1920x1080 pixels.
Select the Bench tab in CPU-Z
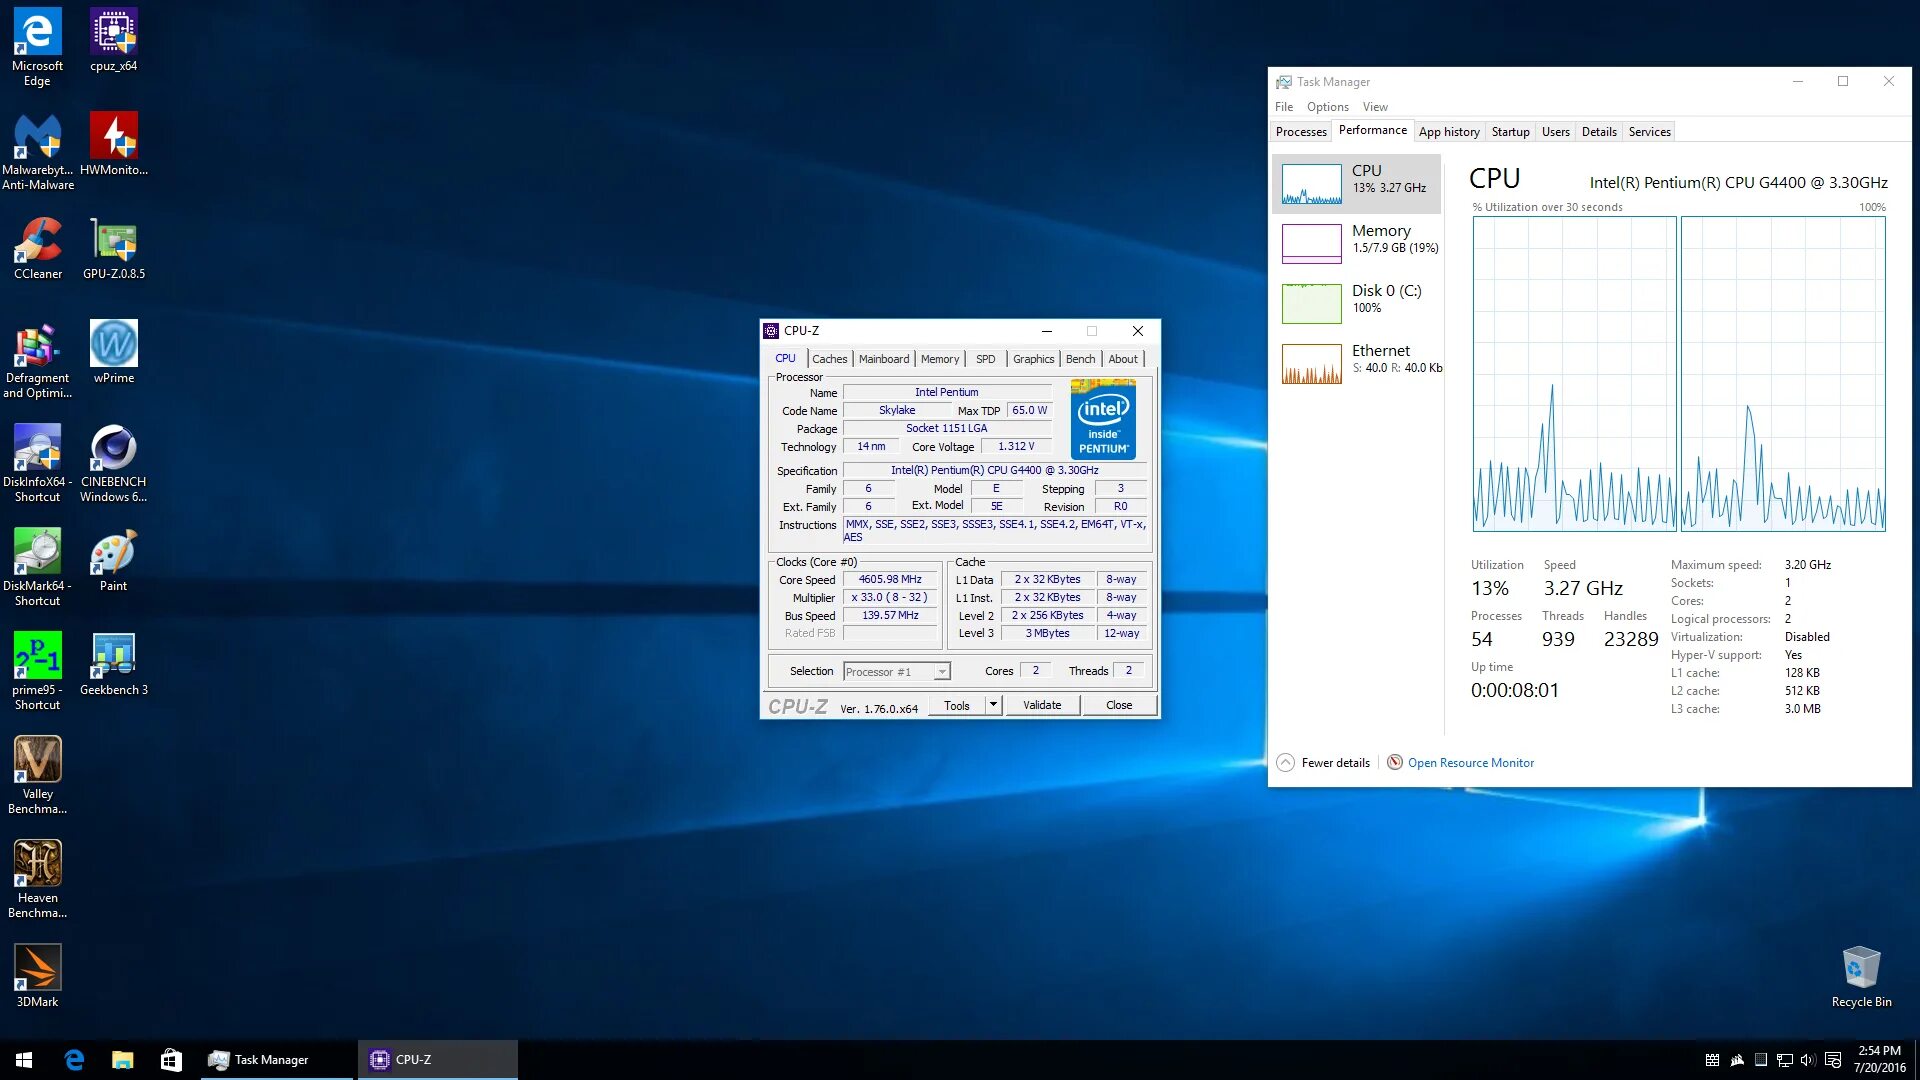1080,359
